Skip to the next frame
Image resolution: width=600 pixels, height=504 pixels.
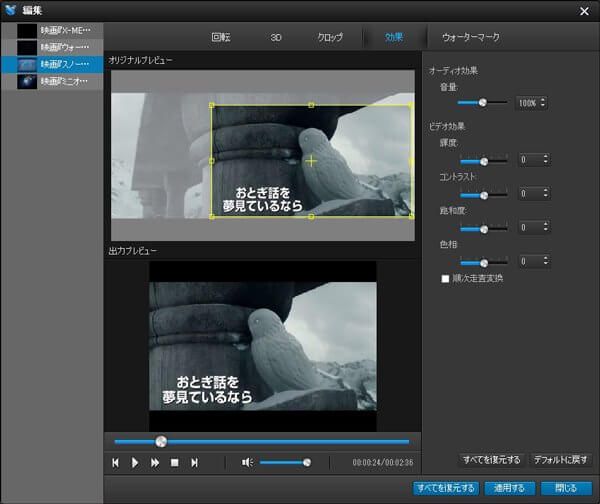tap(194, 462)
